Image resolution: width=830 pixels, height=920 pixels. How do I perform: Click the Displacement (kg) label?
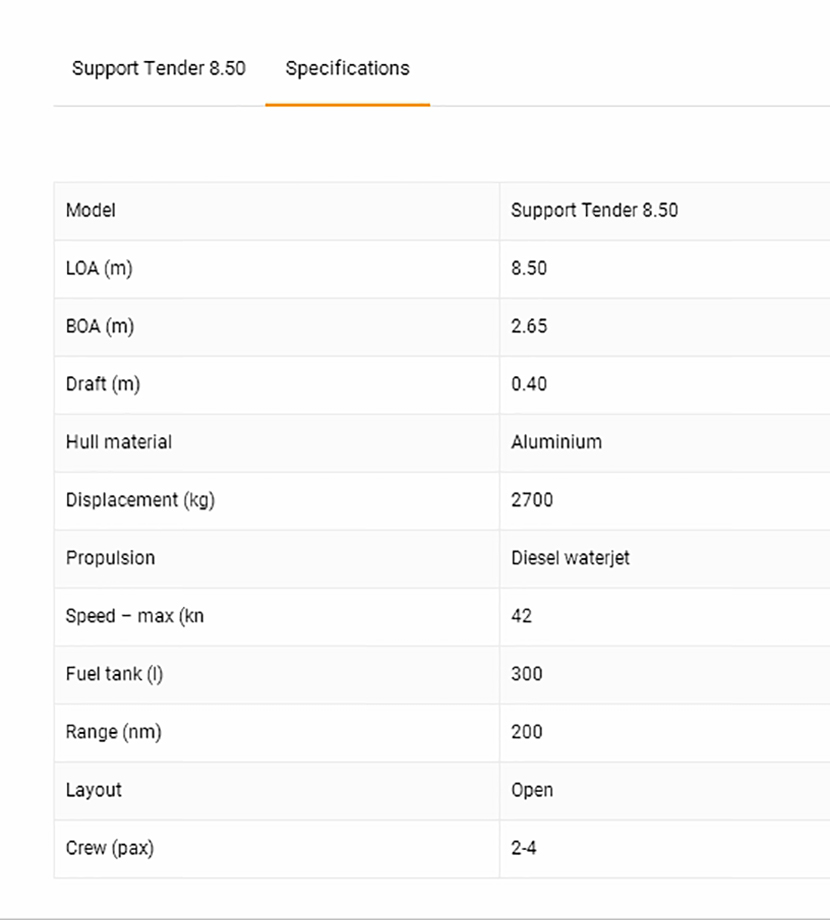(140, 501)
